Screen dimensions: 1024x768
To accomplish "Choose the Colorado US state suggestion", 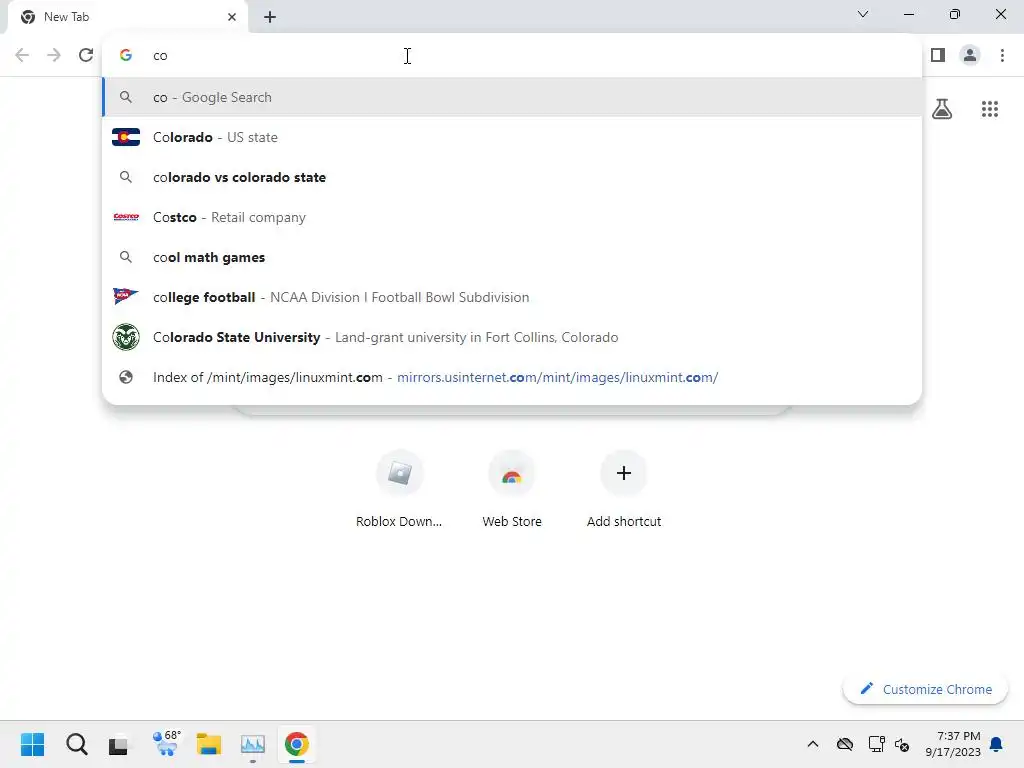I will point(512,137).
